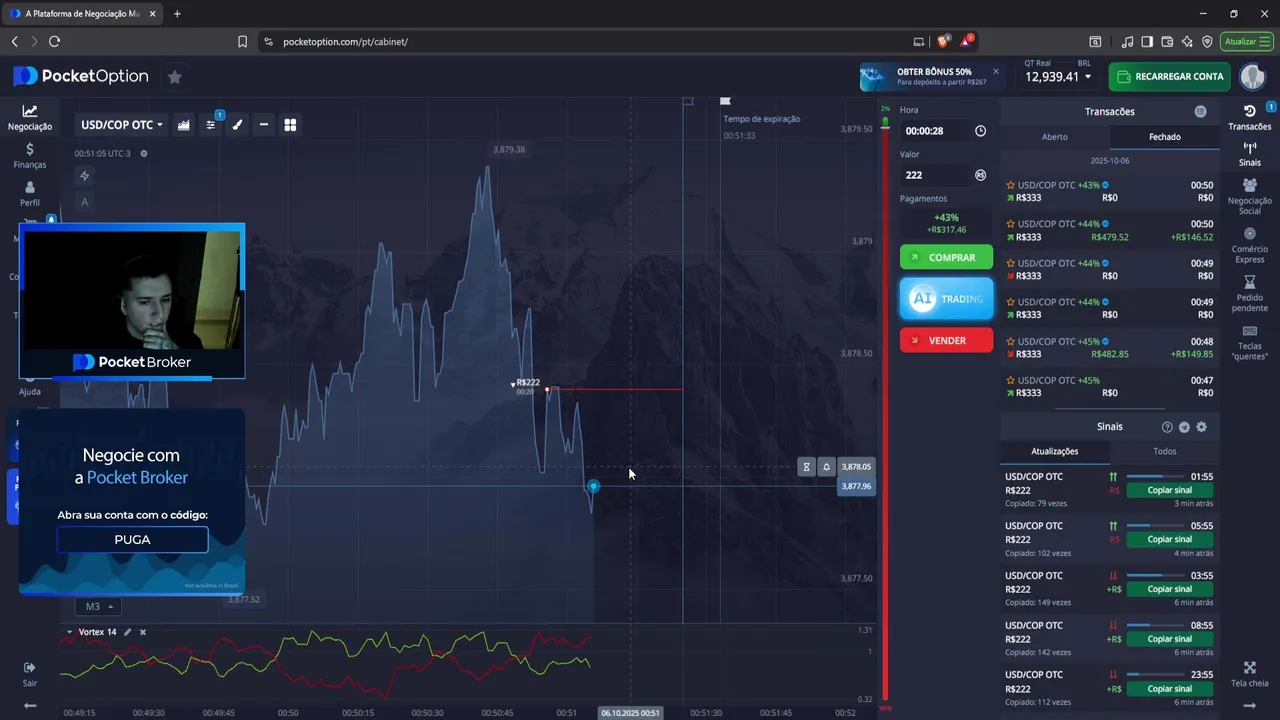Viewport: 1280px width, 720px height.
Task: Open the M3 timeframe dropdown
Action: pyautogui.click(x=98, y=606)
